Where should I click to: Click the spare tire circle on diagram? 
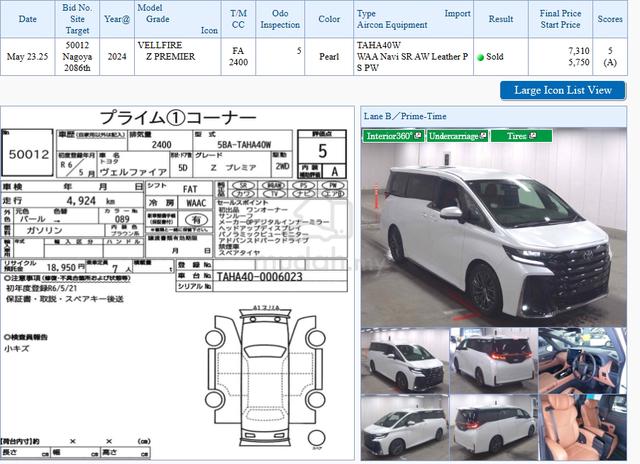click(x=316, y=437)
